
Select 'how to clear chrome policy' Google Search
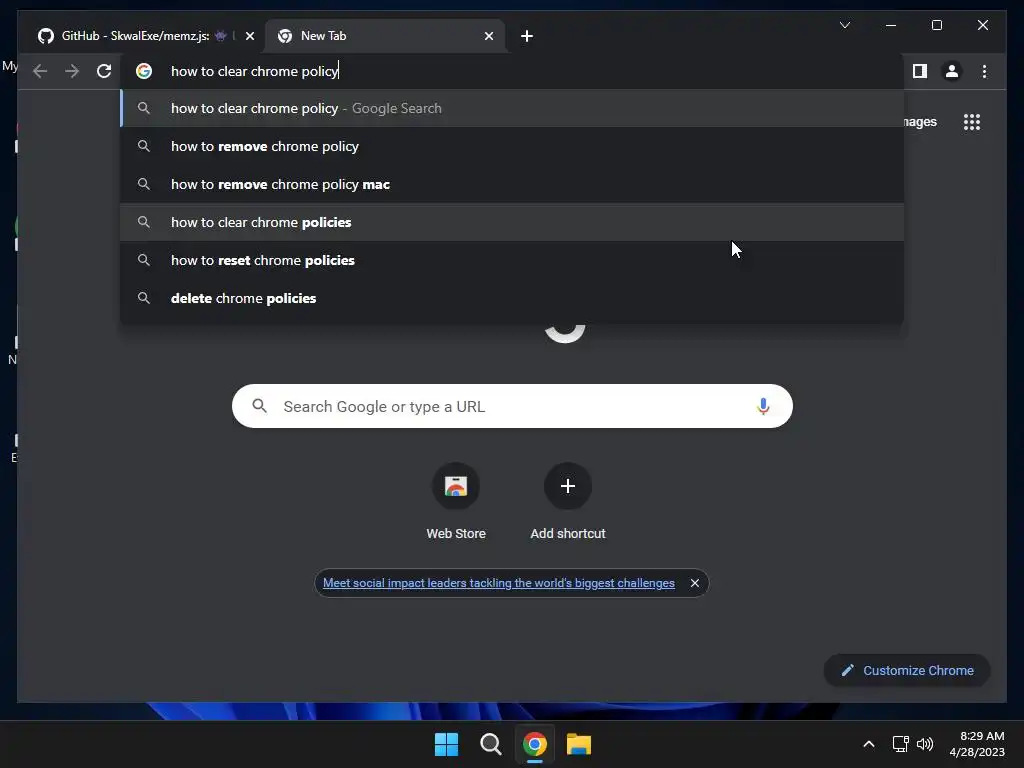coord(512,108)
